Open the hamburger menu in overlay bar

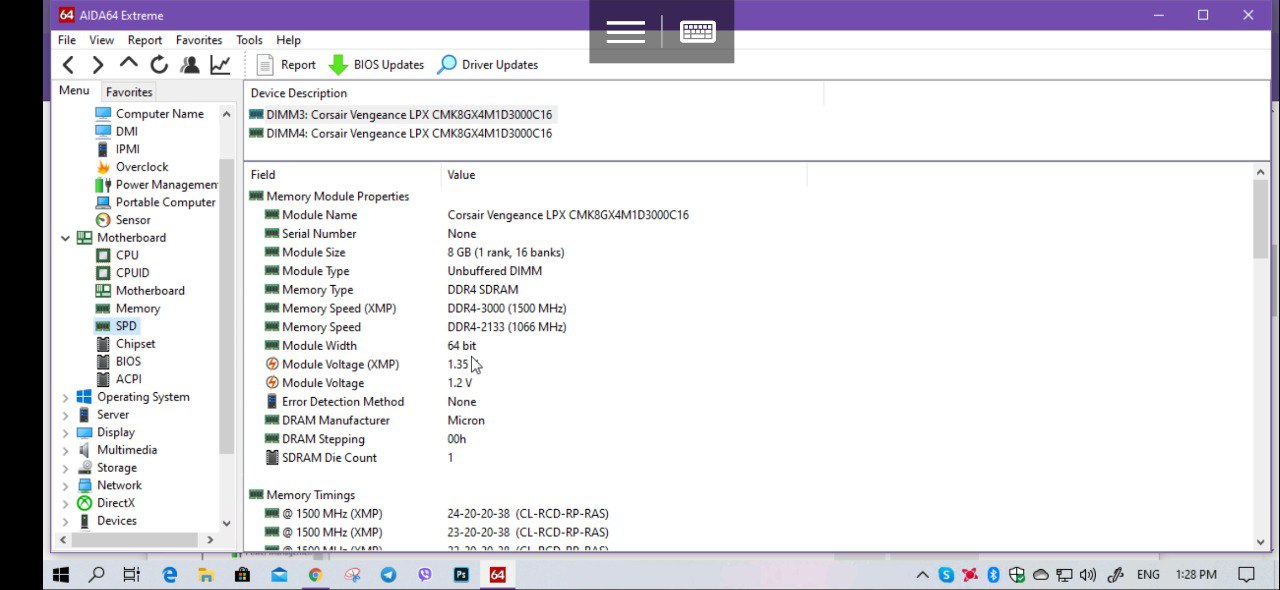pos(625,32)
